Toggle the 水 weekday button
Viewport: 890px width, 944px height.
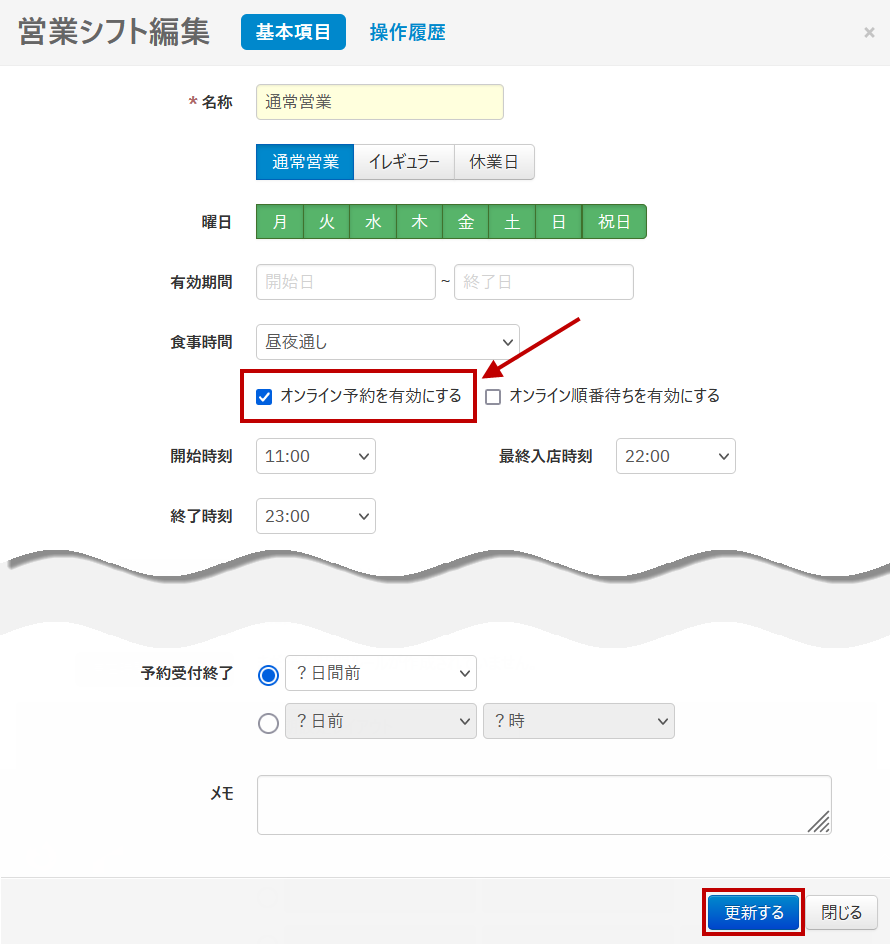[x=373, y=222]
